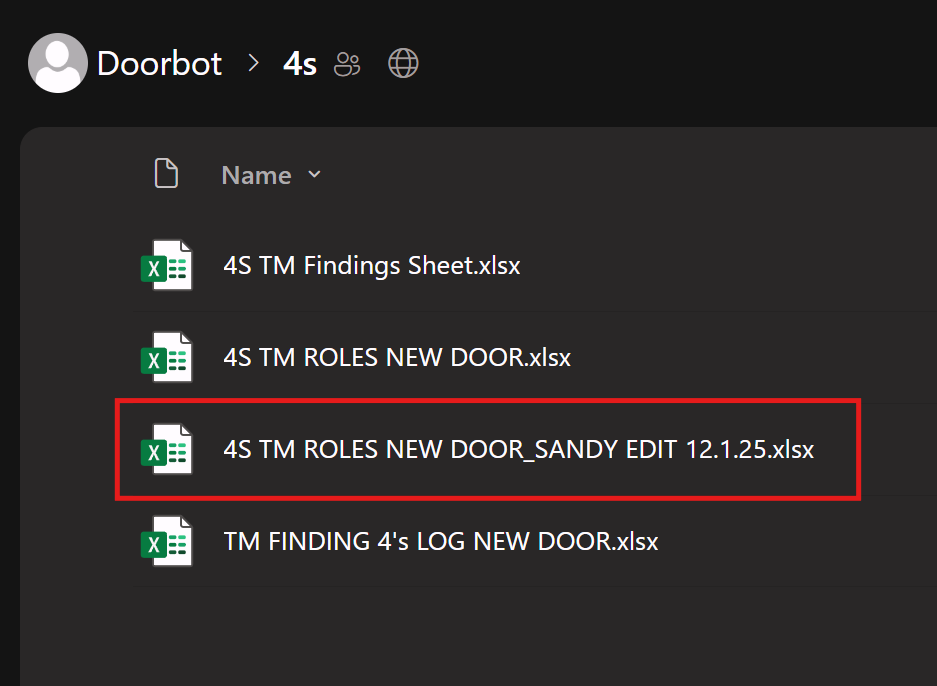Screen dimensions: 937x686
Task: Click the file type column header icon
Action: [166, 174]
